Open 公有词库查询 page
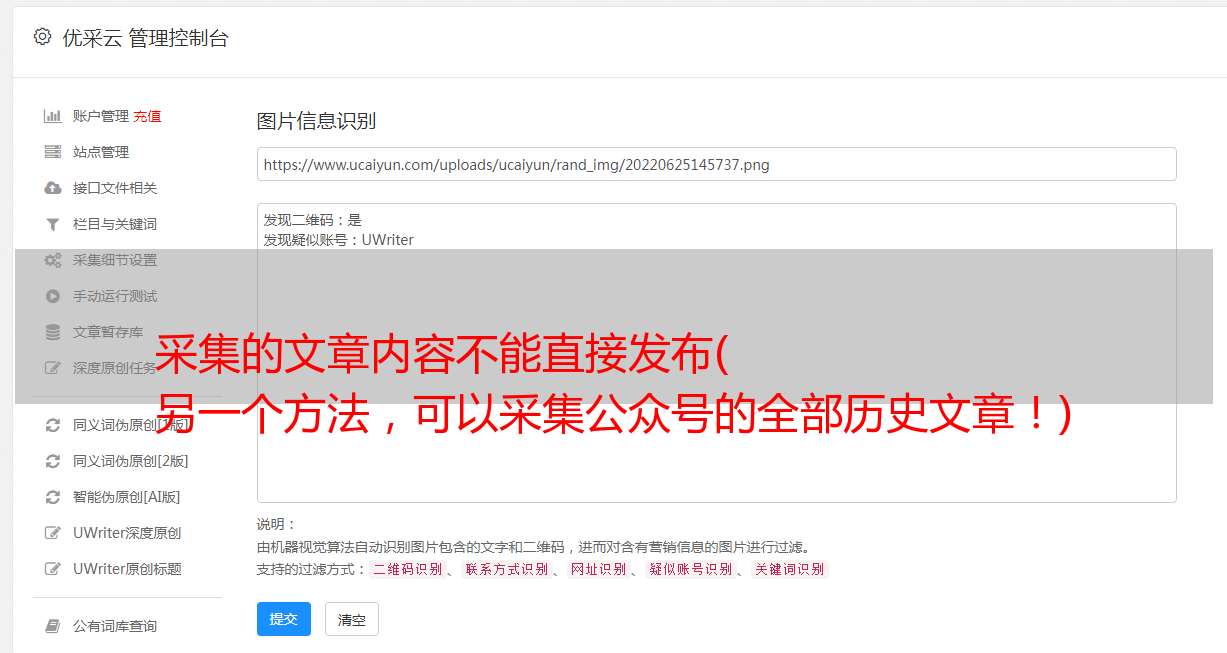Image resolution: width=1227 pixels, height=653 pixels. coord(115,626)
